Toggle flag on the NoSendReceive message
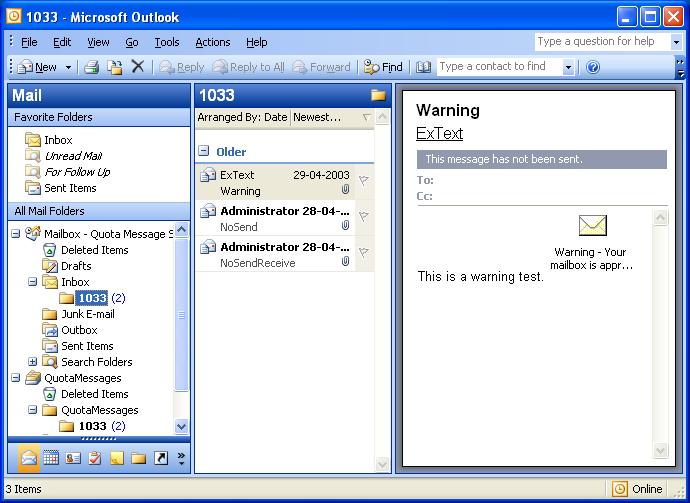The image size is (690, 503). (364, 253)
